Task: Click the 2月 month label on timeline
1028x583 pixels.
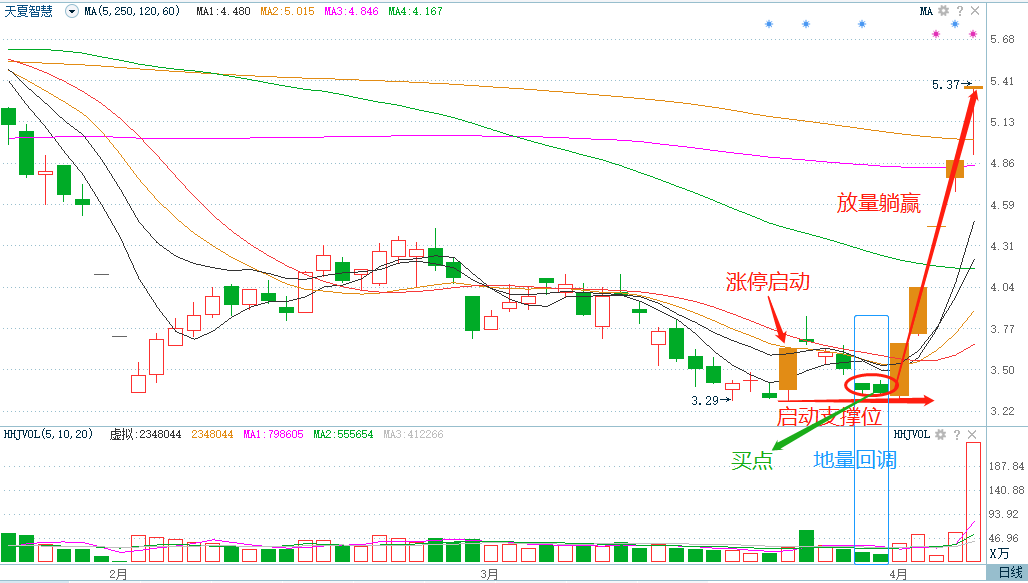Action: (118, 574)
